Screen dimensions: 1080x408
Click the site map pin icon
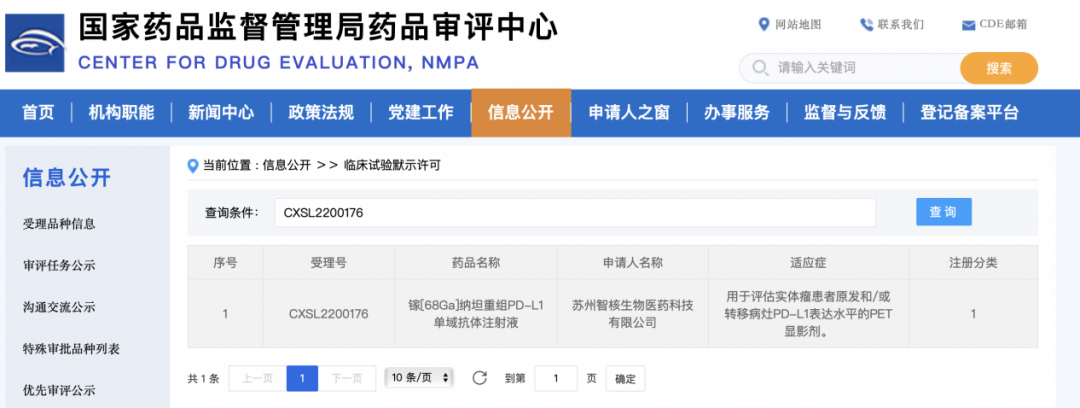click(763, 25)
